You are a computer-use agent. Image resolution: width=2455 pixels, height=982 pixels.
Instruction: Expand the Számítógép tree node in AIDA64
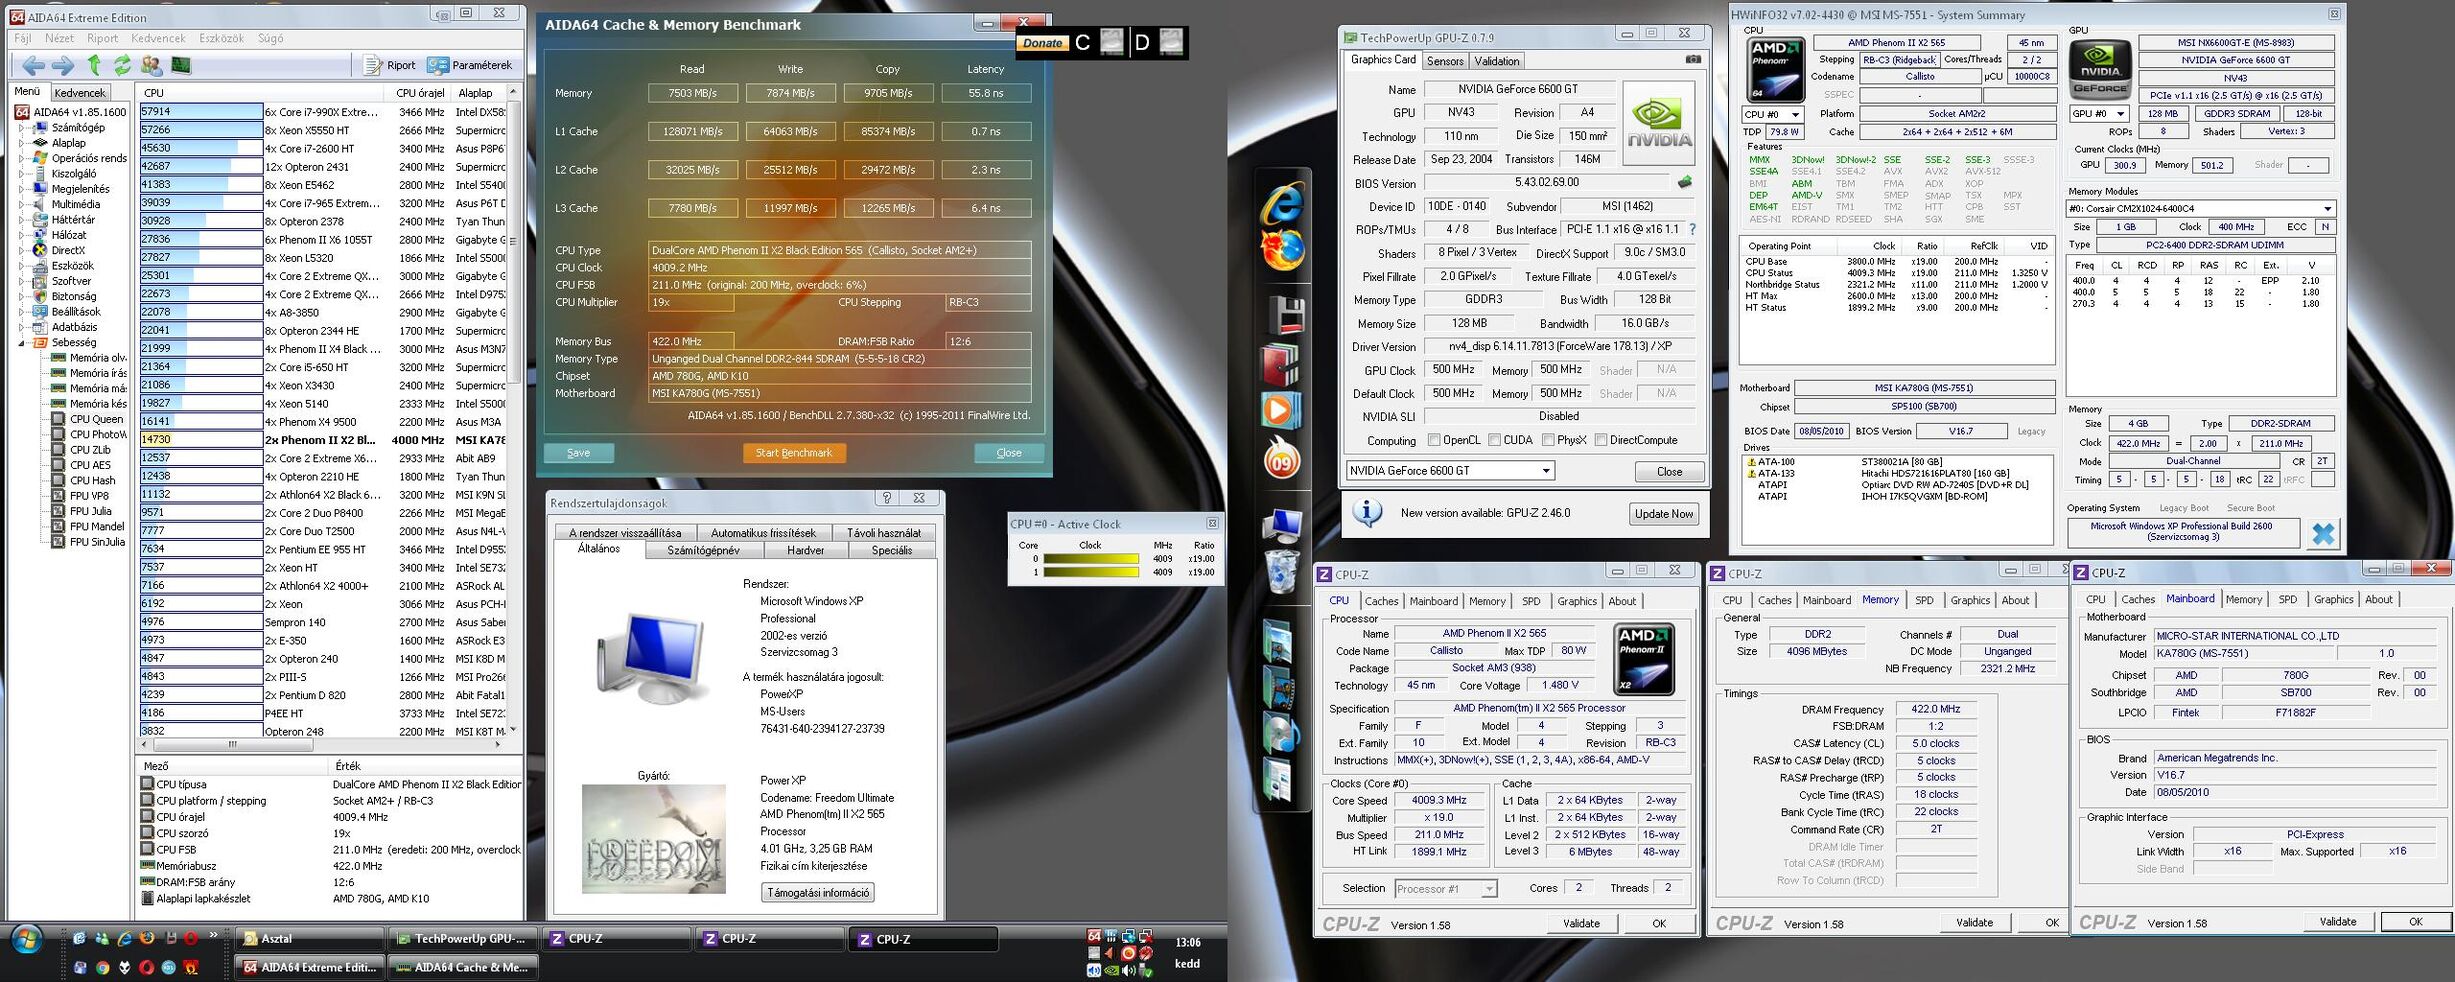coord(23,128)
